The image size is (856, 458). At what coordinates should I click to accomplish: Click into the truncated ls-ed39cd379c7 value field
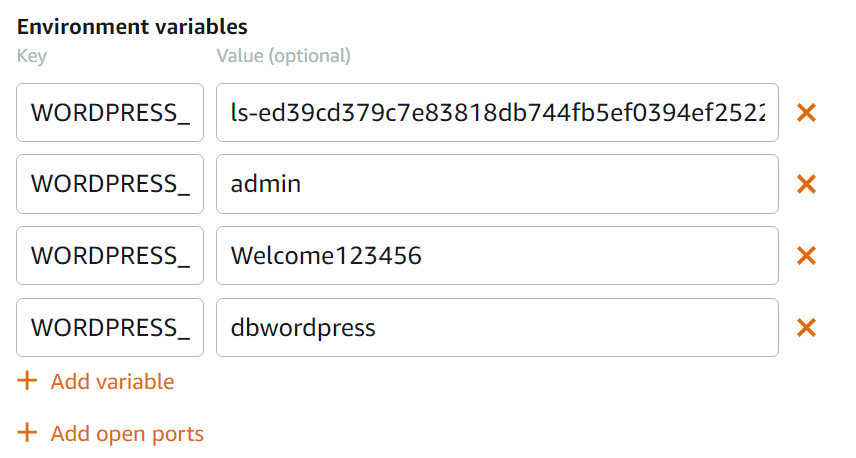pyautogui.click(x=497, y=112)
